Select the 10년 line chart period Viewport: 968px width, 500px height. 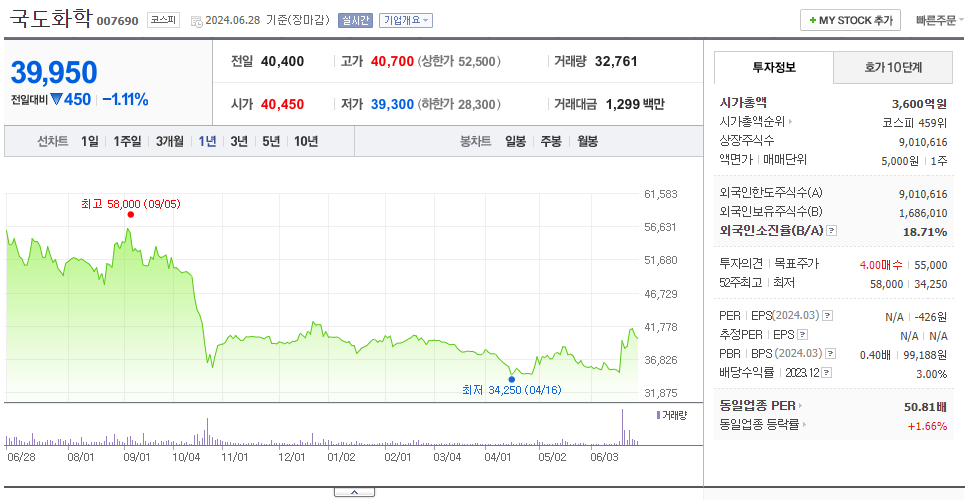pyautogui.click(x=306, y=141)
